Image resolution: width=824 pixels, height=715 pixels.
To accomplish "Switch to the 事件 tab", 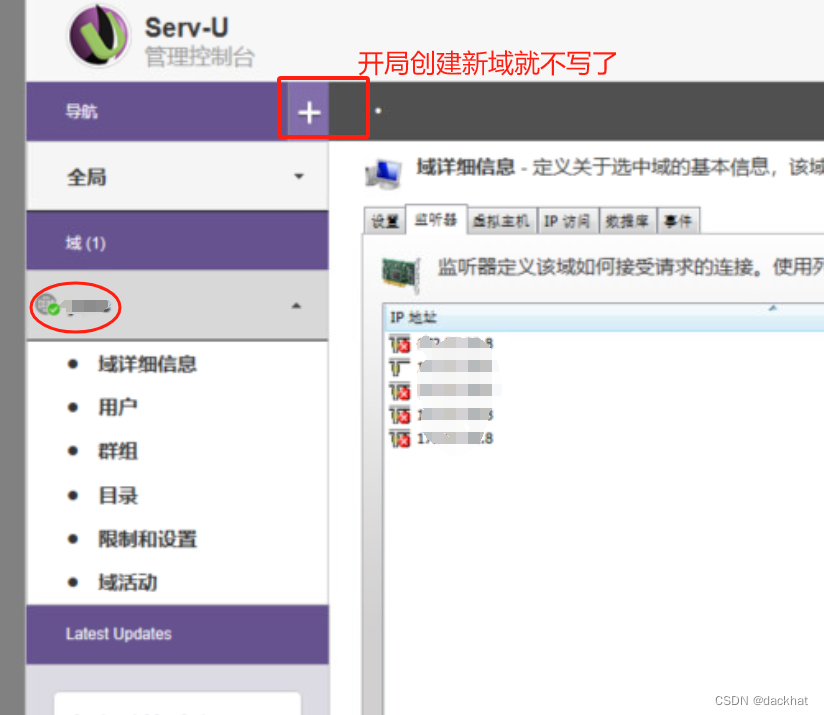I will (x=679, y=220).
